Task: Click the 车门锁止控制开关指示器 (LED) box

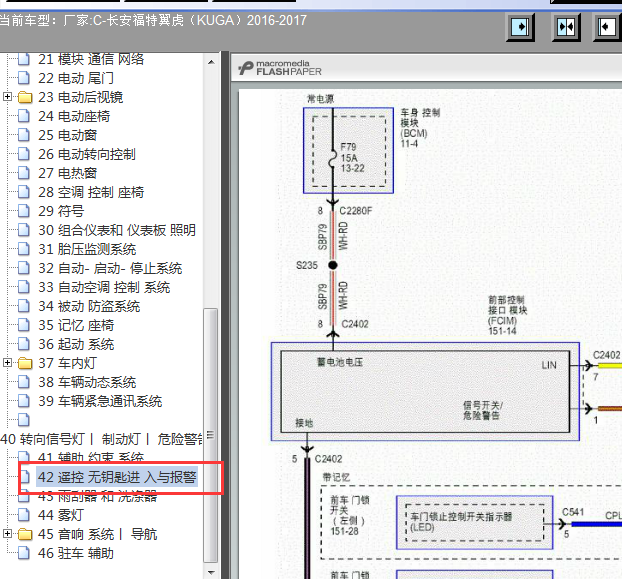Action: tap(474, 522)
